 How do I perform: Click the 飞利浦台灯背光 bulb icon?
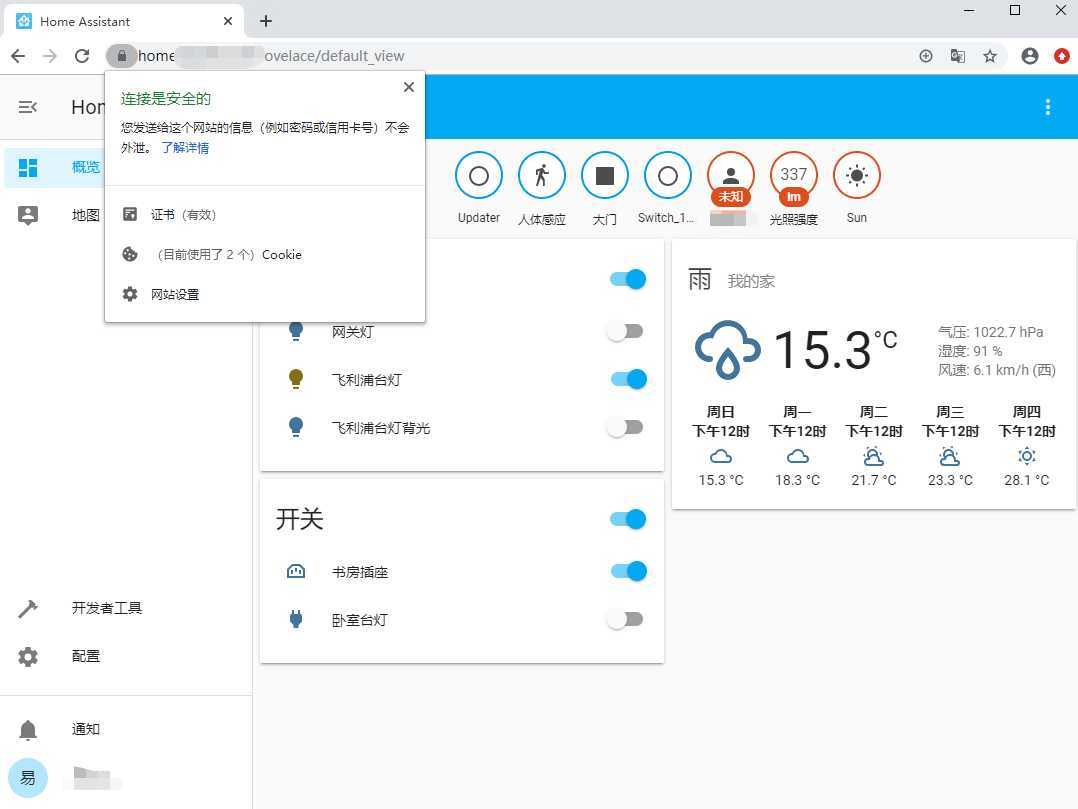click(296, 428)
